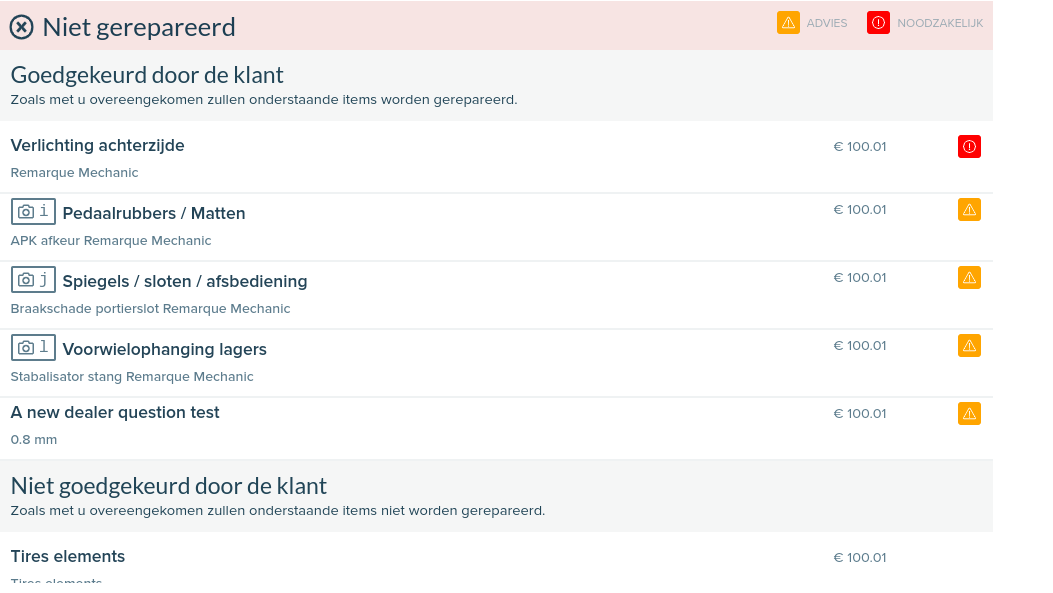Select the Verlichting achterzijde item title
This screenshot has height=593, width=1053.
(97, 146)
